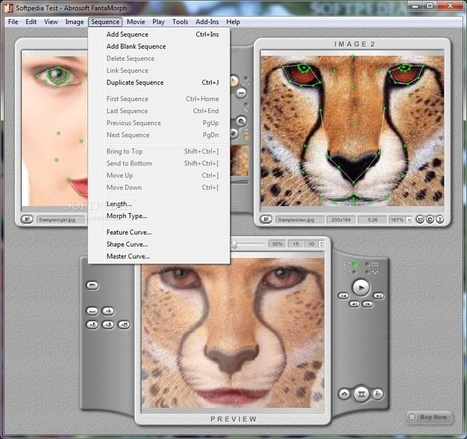Image resolution: width=467 pixels, height=439 pixels.
Task: Click middle round icon after Image 2 zoom box
Action: [430, 219]
